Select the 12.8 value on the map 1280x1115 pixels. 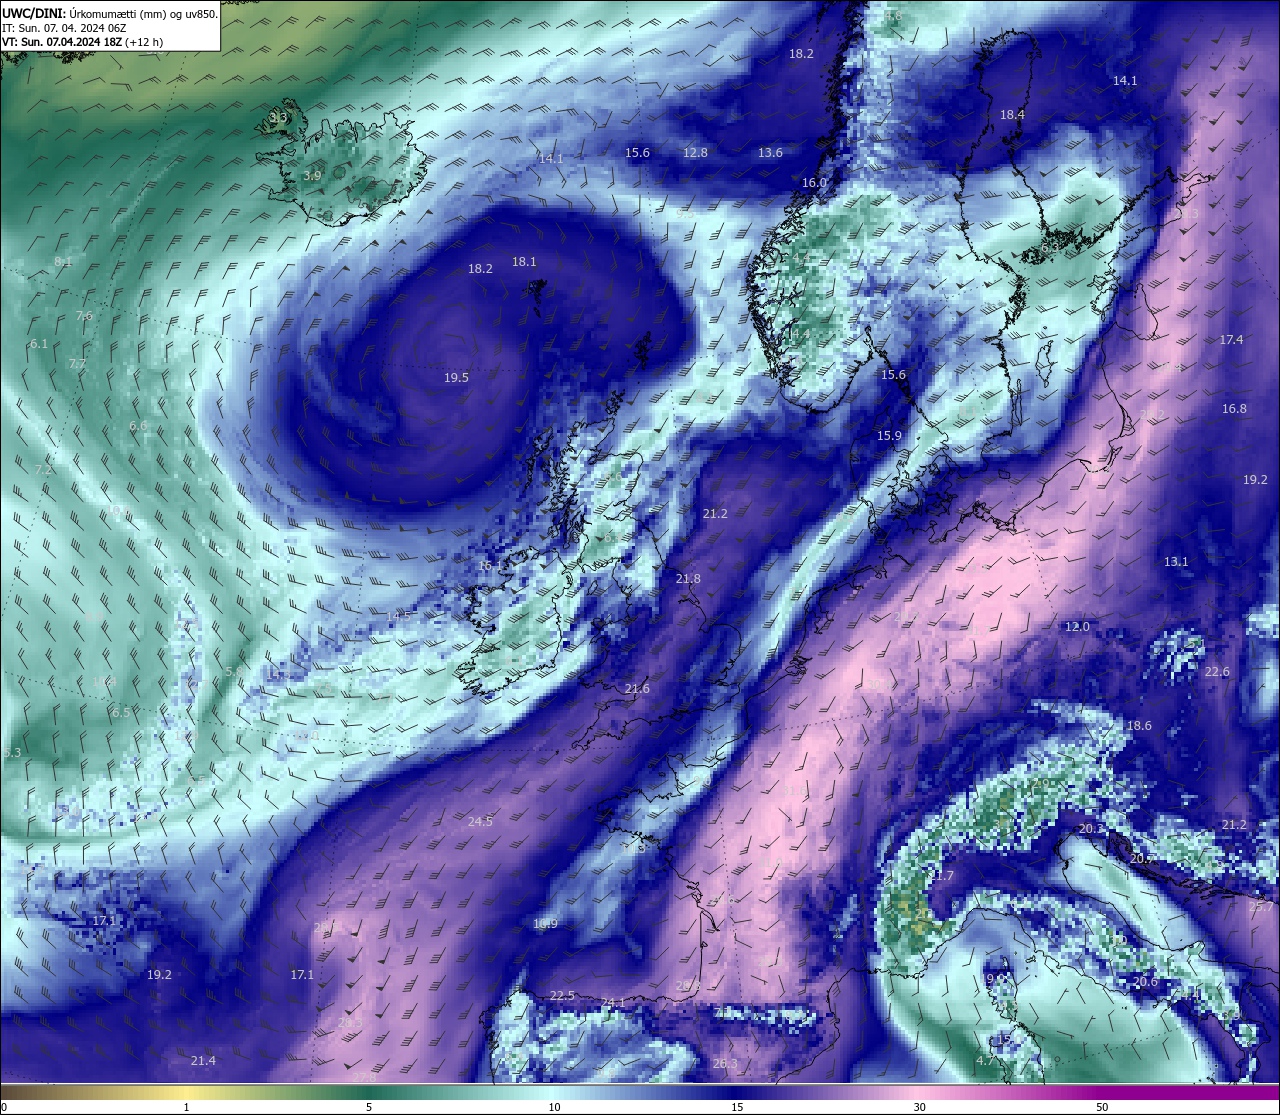point(695,153)
